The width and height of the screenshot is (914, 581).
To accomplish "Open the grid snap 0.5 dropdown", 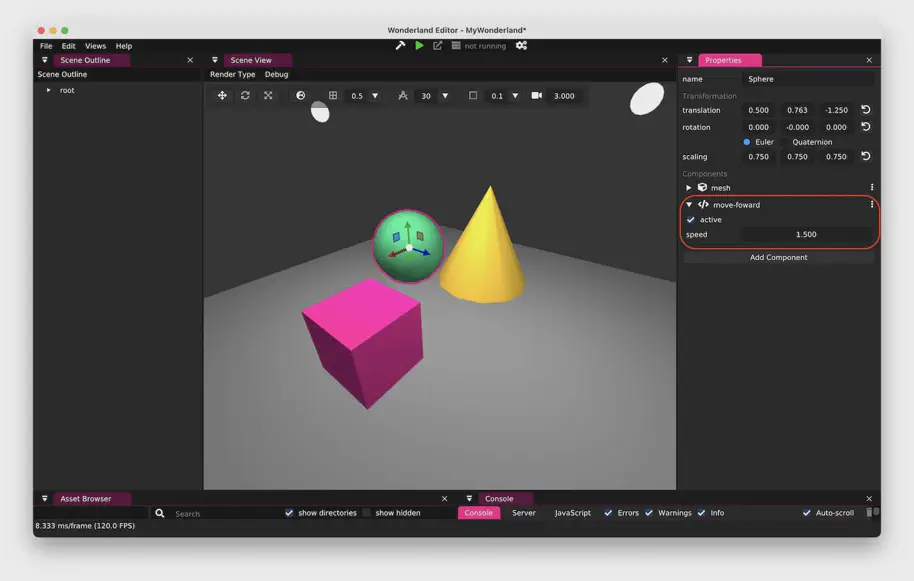I will click(375, 96).
